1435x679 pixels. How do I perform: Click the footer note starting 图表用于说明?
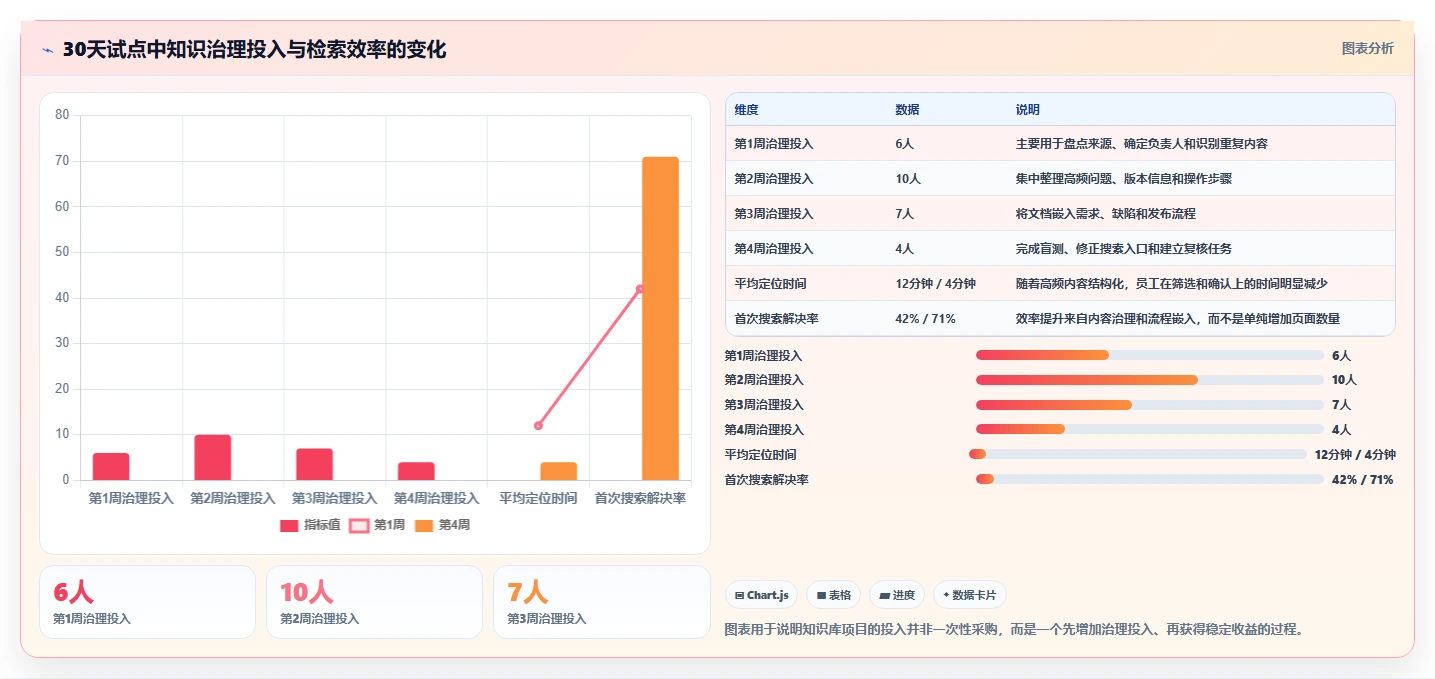pos(1014,630)
